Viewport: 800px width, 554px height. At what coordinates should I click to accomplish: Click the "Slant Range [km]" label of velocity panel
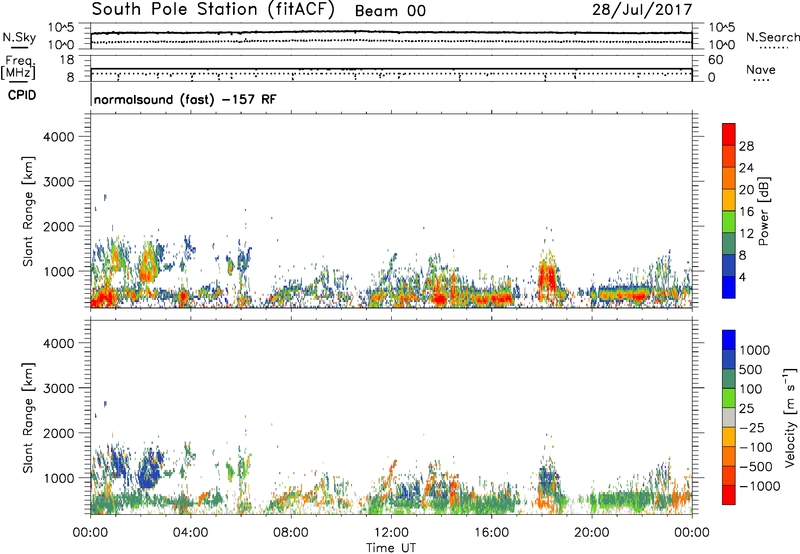point(28,418)
